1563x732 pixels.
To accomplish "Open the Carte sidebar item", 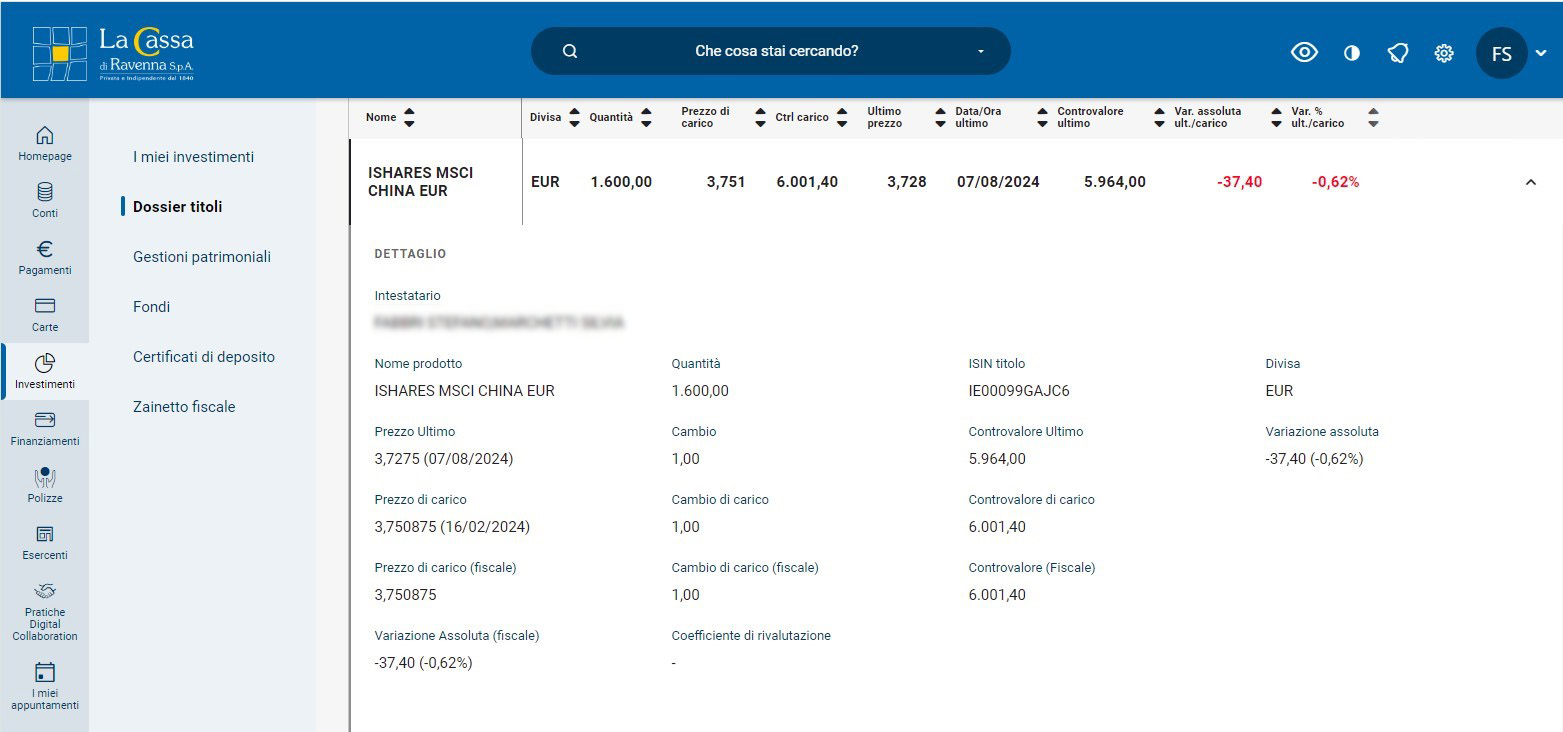I will point(45,314).
